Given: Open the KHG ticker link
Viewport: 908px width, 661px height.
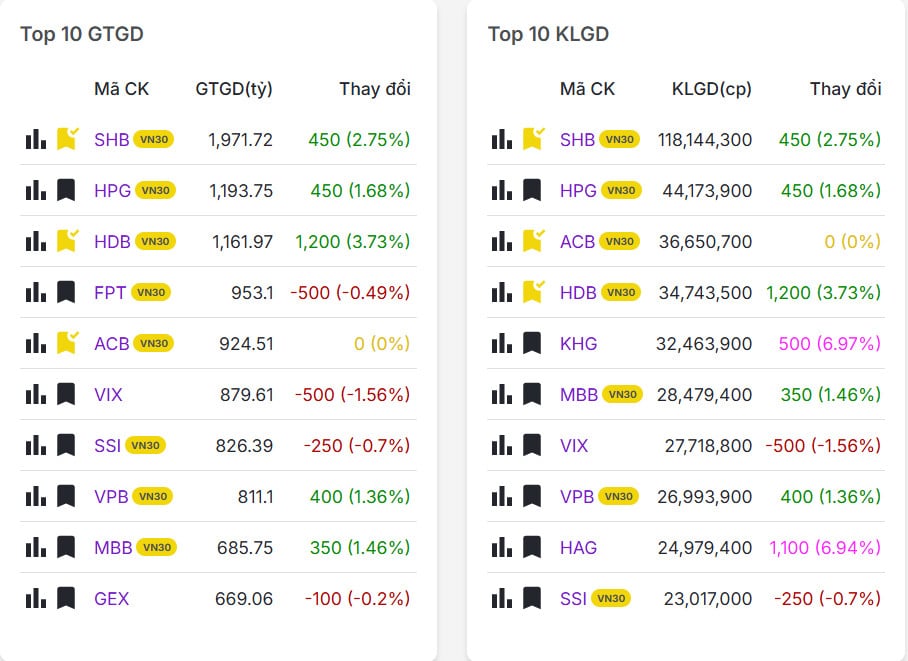Looking at the screenshot, I should tap(578, 343).
